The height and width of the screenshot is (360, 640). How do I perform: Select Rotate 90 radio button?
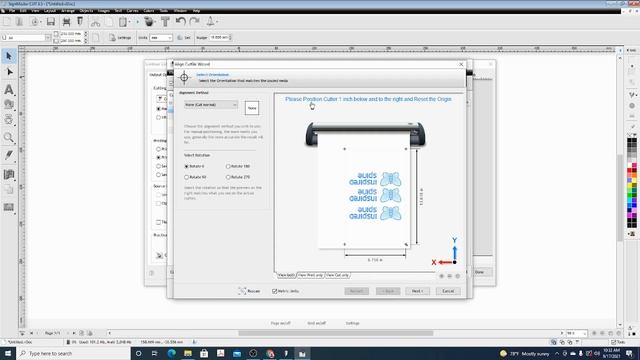click(x=187, y=177)
